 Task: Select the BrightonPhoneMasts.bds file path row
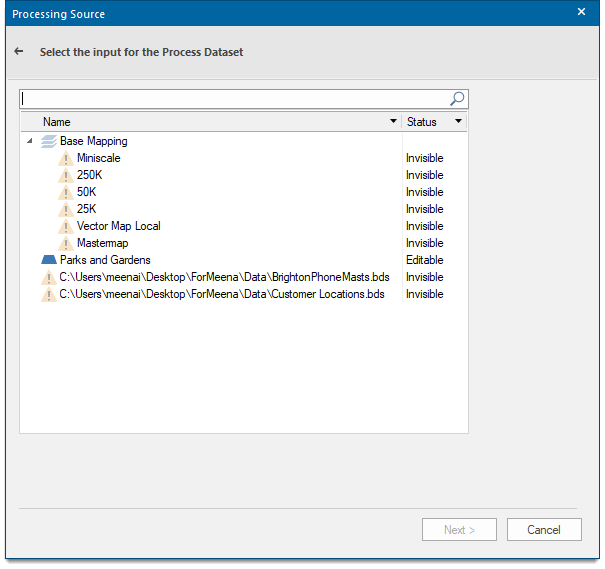(224, 277)
